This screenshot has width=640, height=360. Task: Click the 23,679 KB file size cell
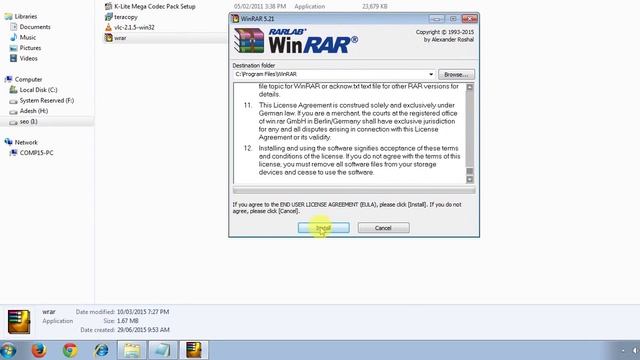tap(374, 7)
